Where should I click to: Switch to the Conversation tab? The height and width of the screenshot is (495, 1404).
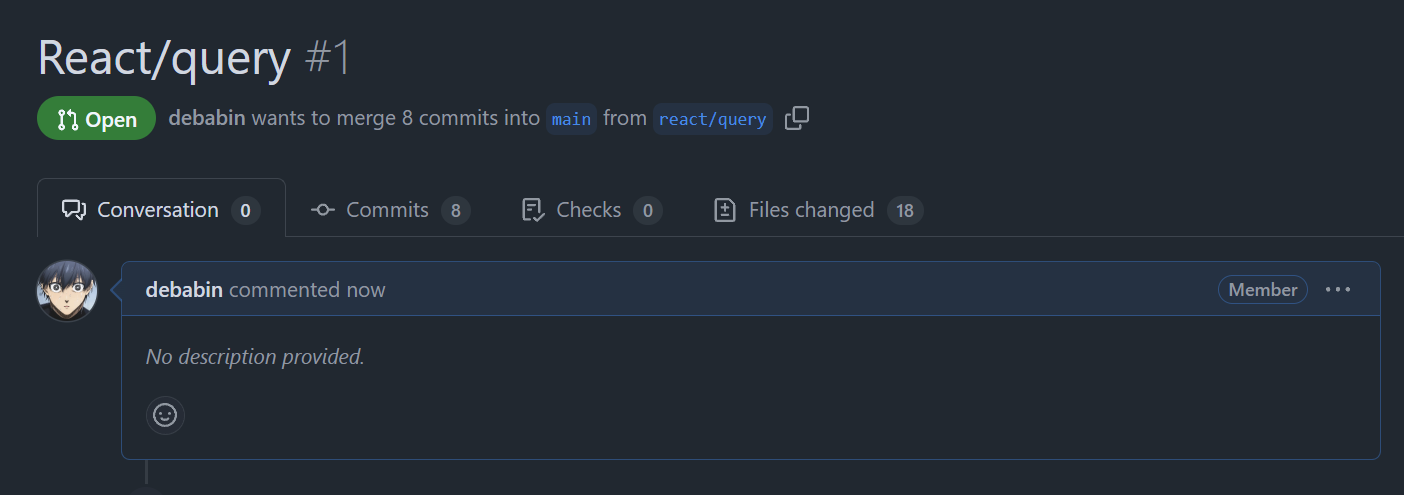coord(161,209)
